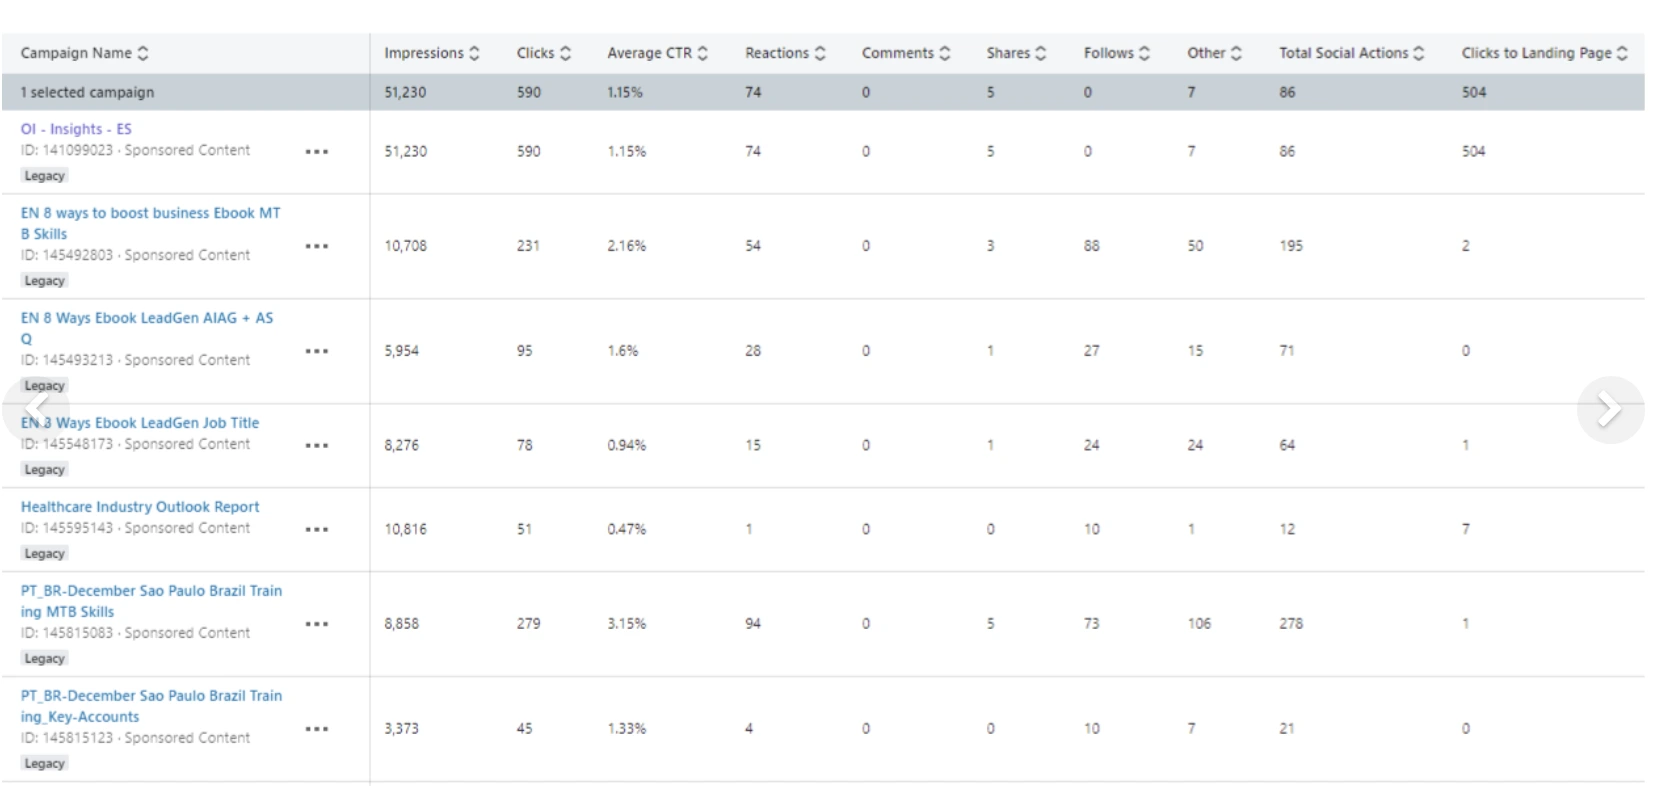Open more options for Healthcare Industry Outlook Report
Viewport: 1658px width, 786px height.
pyautogui.click(x=317, y=529)
